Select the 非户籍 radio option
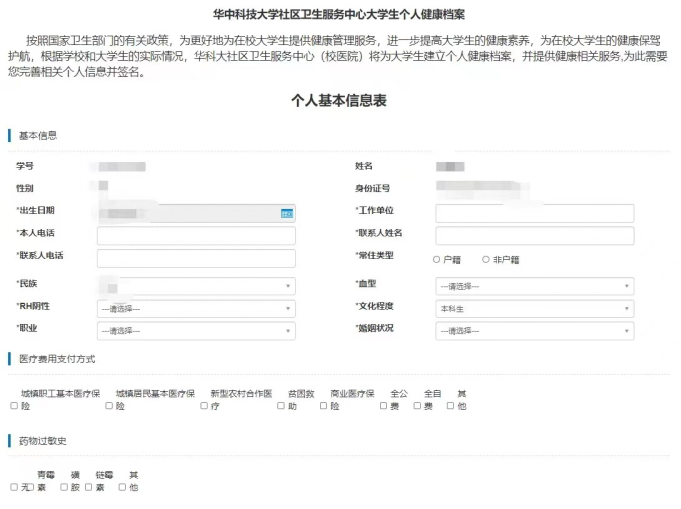The image size is (681, 509). coord(486,259)
